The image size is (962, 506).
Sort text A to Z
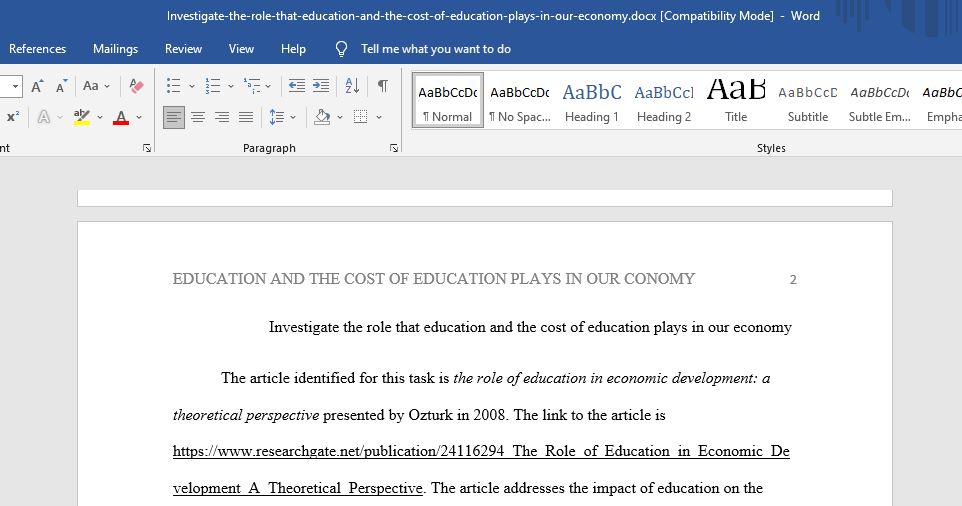coord(352,86)
